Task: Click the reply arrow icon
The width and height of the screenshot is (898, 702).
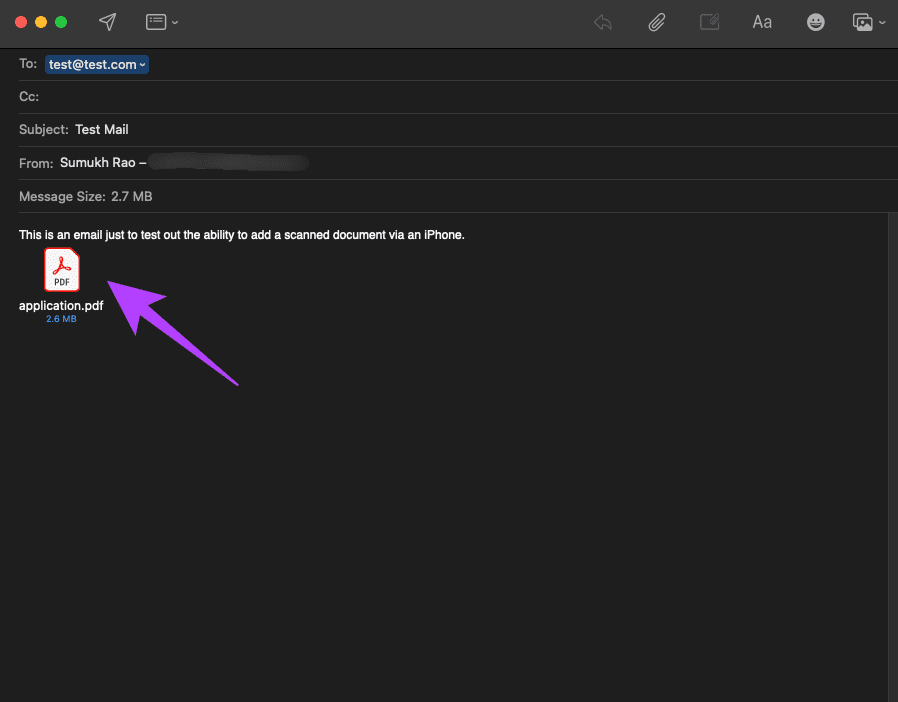Action: tap(603, 22)
